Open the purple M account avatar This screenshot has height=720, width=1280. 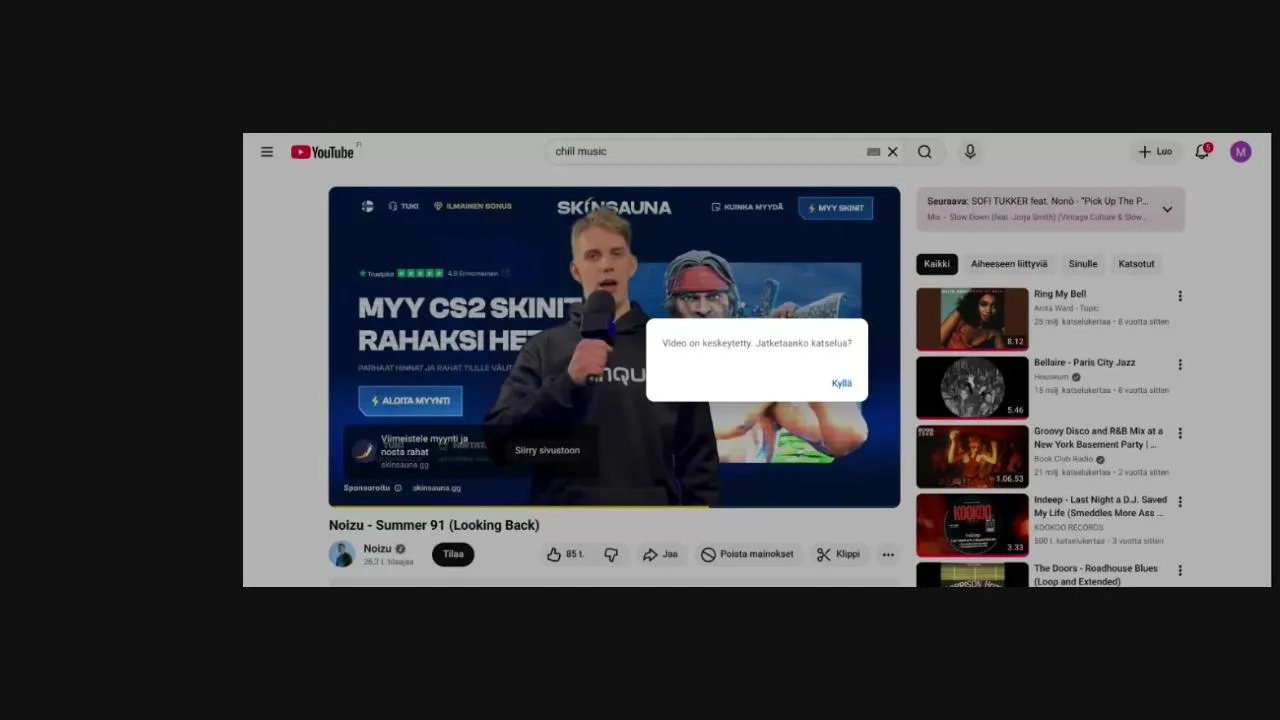tap(1241, 152)
